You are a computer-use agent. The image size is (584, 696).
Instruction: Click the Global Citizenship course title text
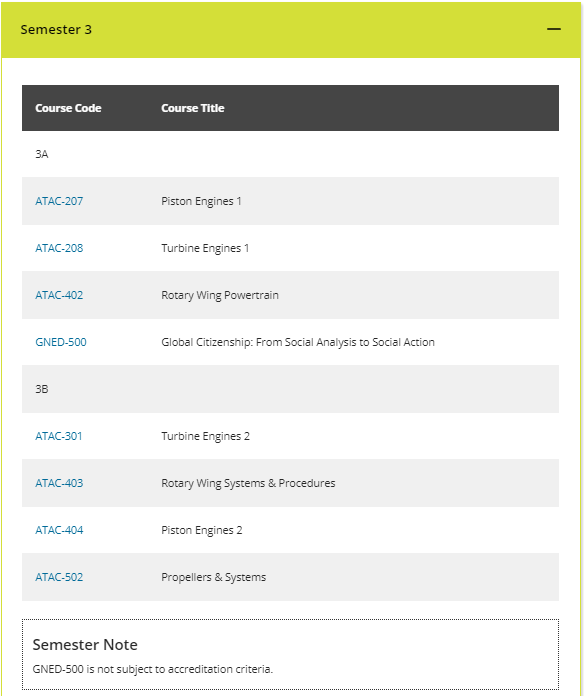click(298, 342)
